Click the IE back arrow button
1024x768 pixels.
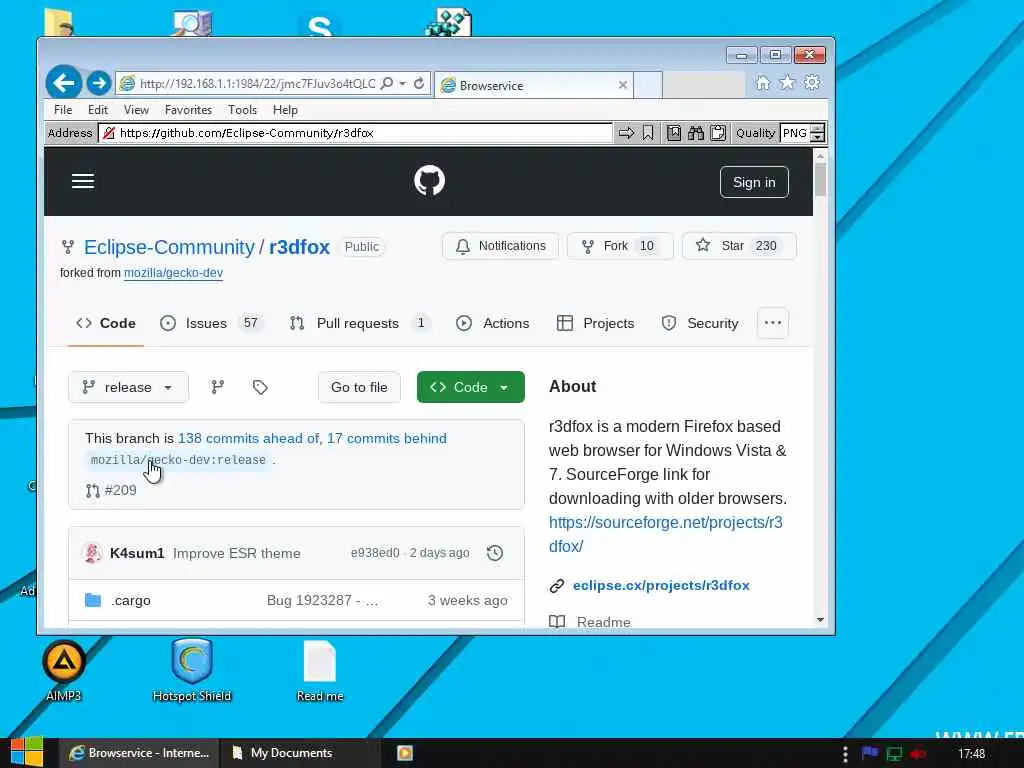[x=64, y=83]
